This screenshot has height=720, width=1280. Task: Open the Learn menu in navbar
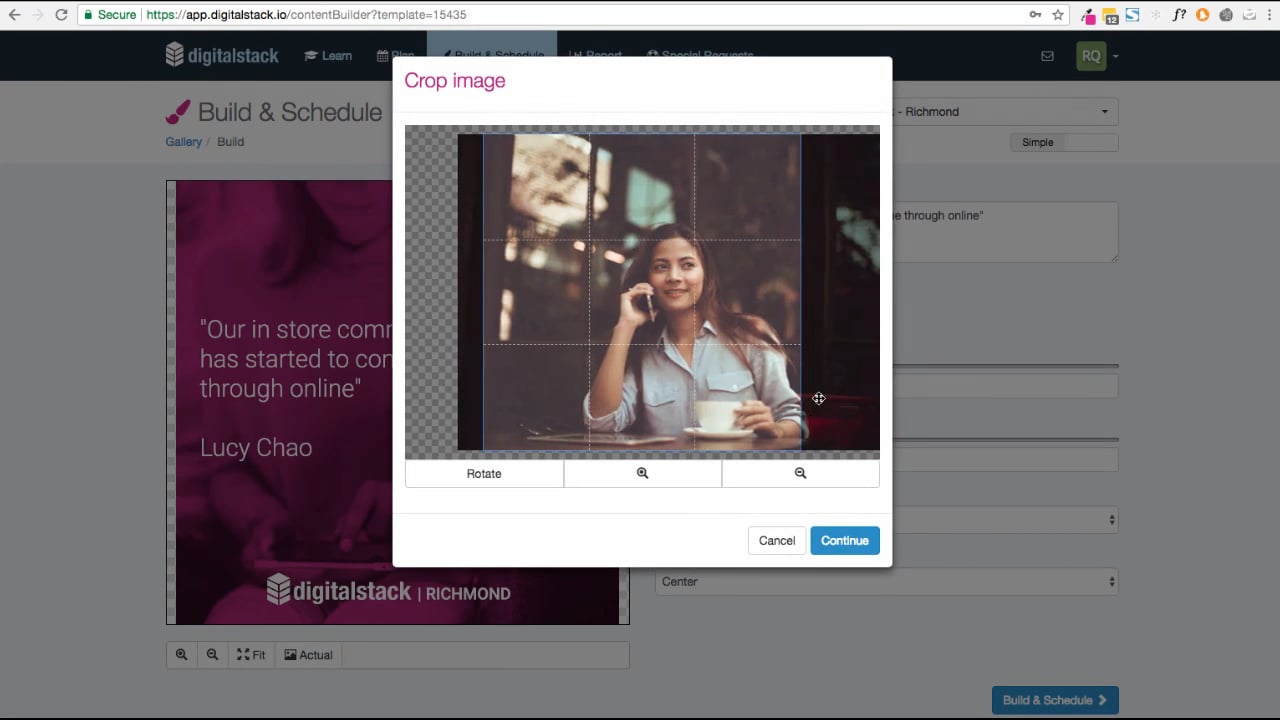pyautogui.click(x=328, y=56)
